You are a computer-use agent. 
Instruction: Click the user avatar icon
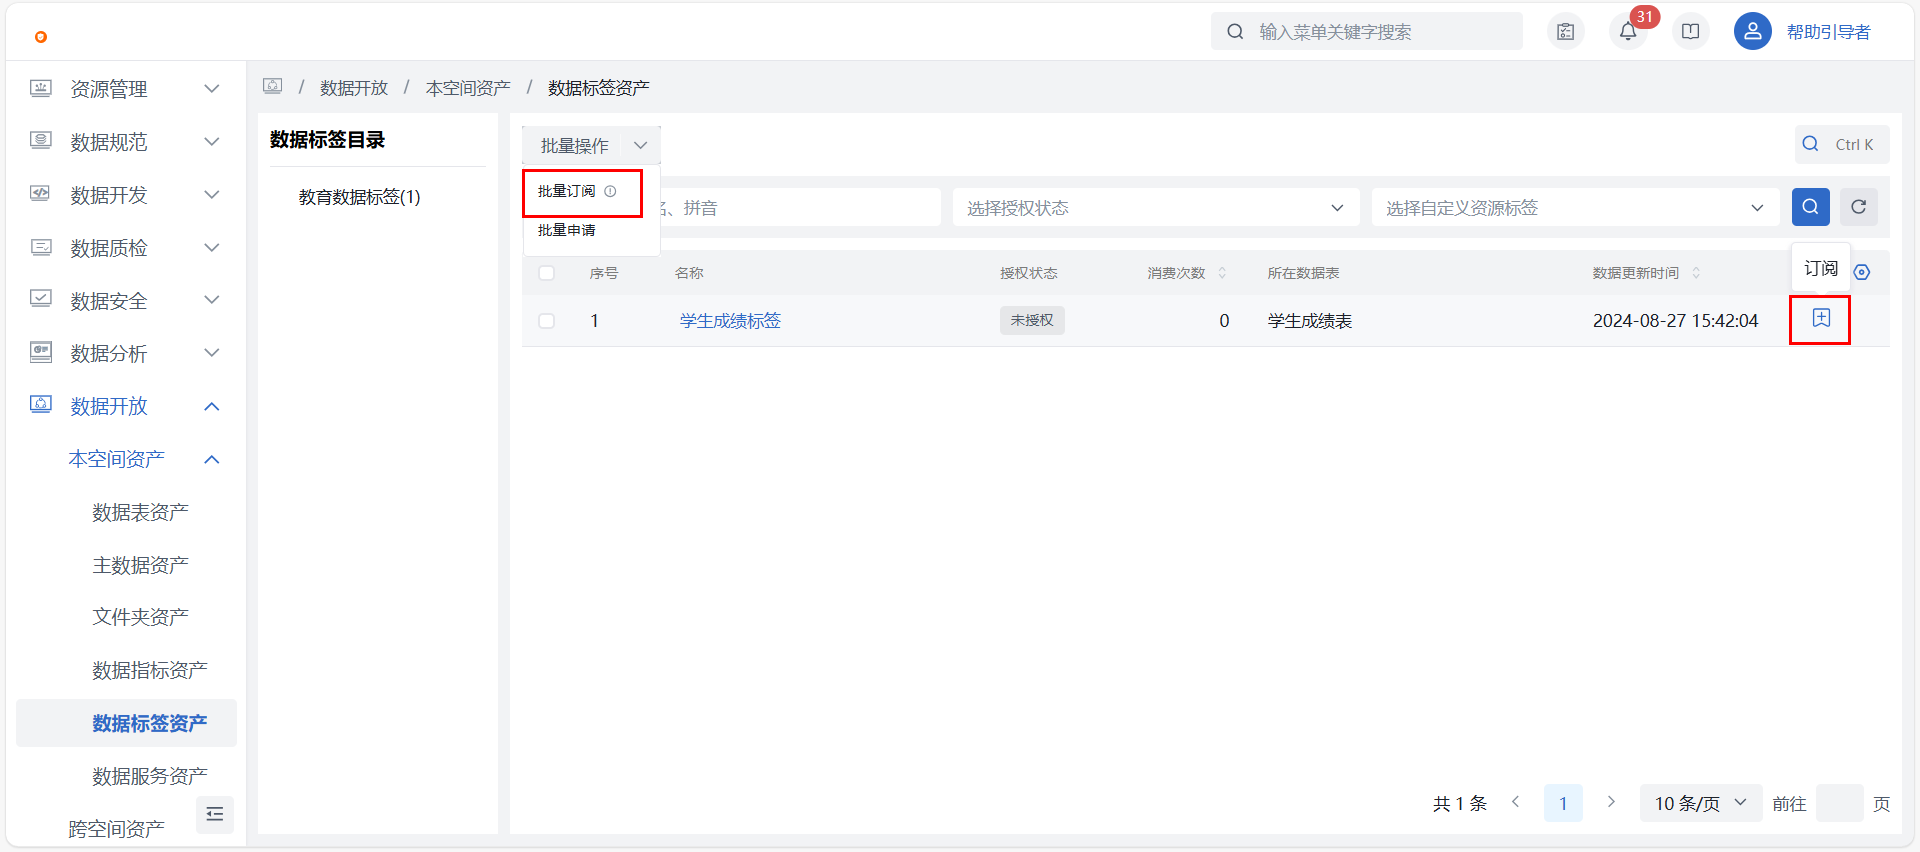[x=1753, y=32]
